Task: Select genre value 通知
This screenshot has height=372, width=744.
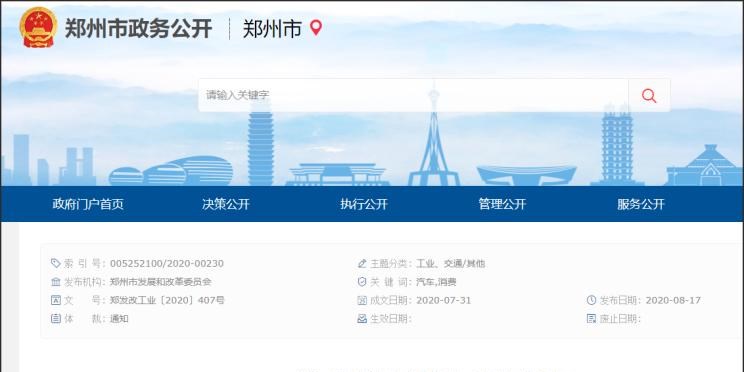Action: (x=119, y=319)
